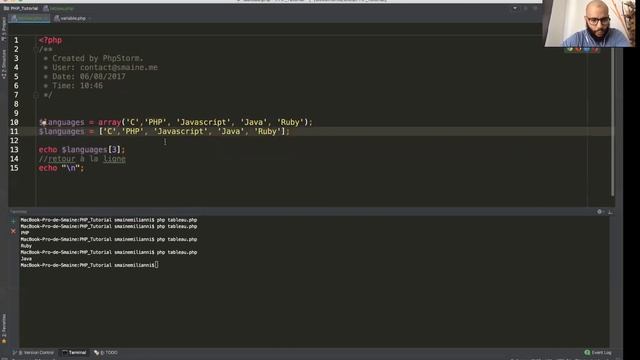The image size is (640, 360).
Task: Open the Structure side tool window
Action: click(4, 64)
